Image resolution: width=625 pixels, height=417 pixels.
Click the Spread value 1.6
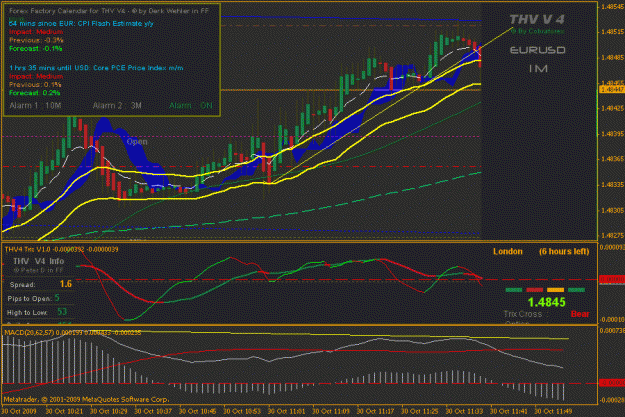[66, 284]
